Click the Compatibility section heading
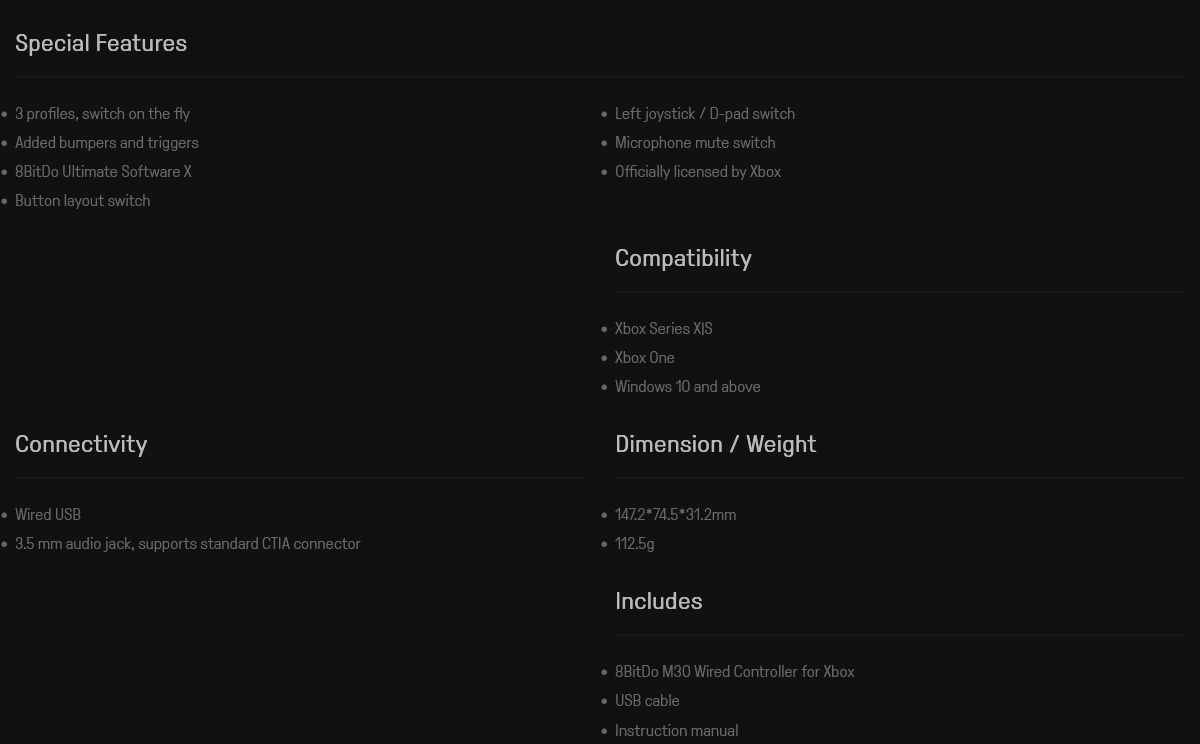Image resolution: width=1200 pixels, height=744 pixels. (x=683, y=258)
